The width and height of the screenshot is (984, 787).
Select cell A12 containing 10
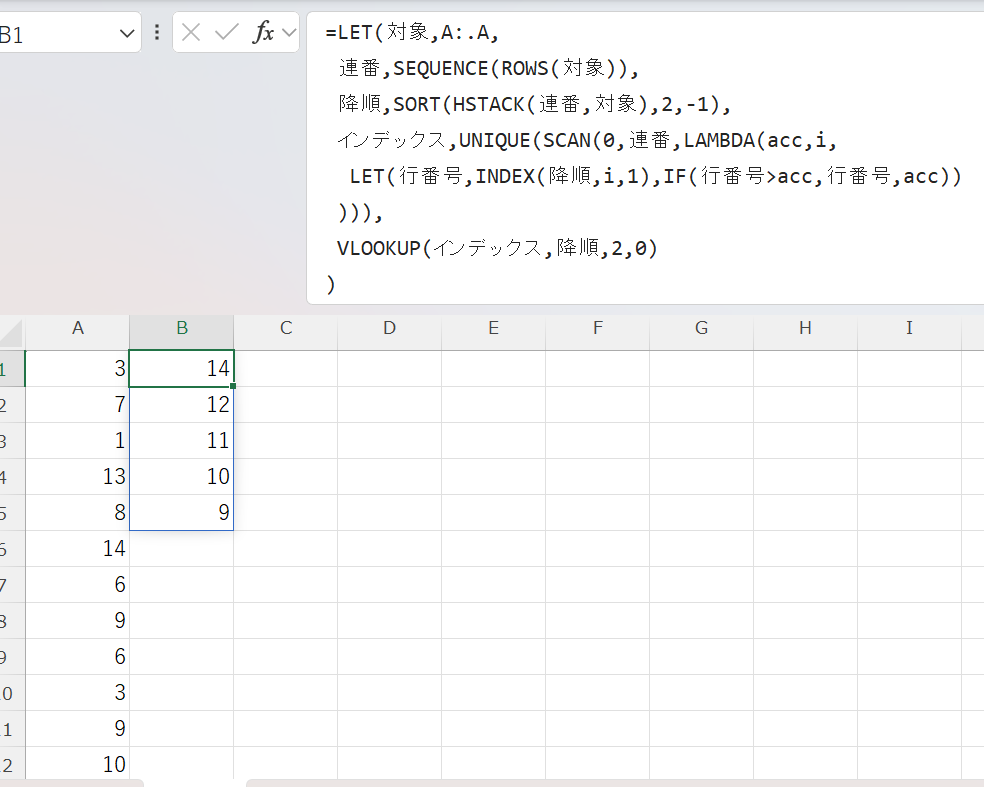77,764
